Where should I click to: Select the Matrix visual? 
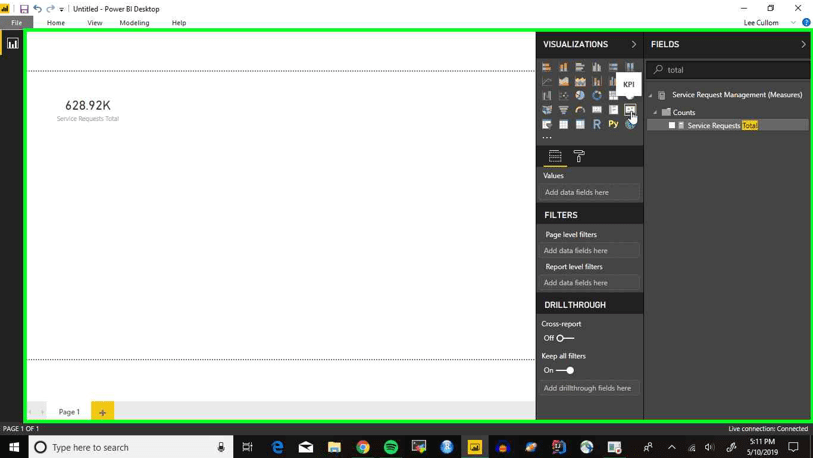[580, 124]
